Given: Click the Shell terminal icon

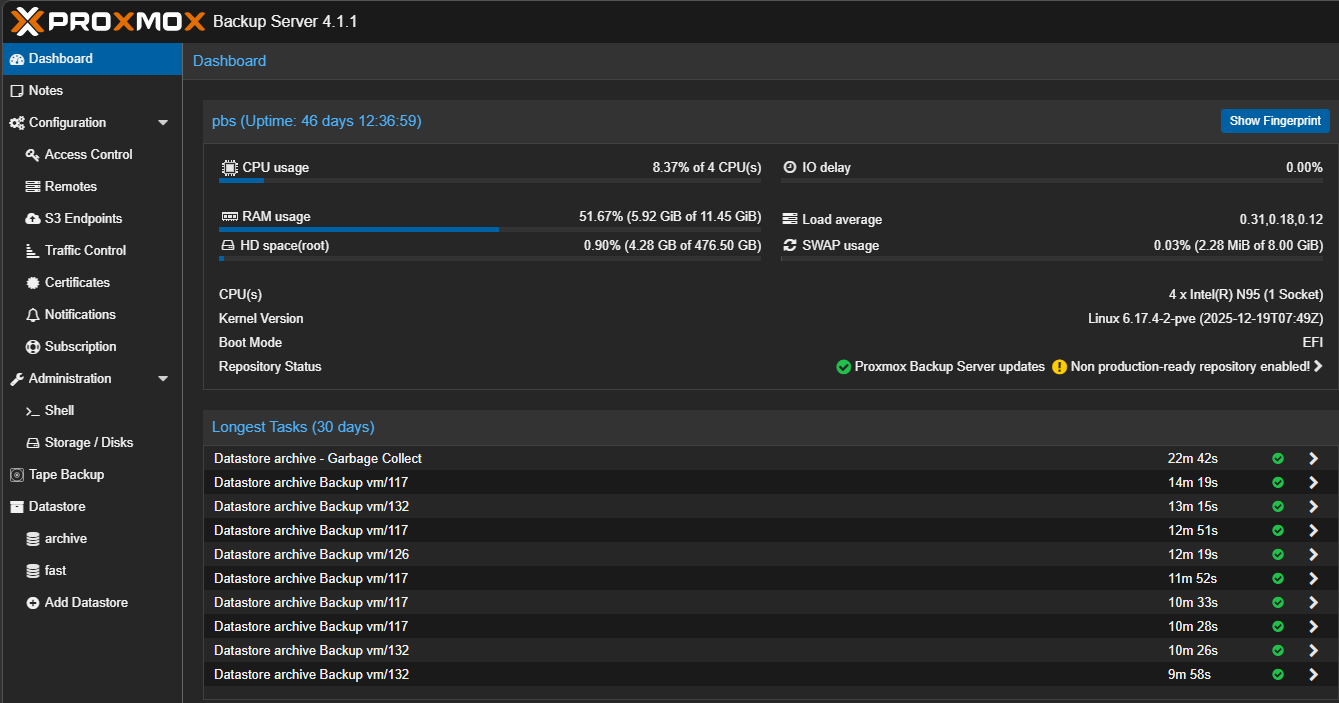Looking at the screenshot, I should [x=33, y=411].
